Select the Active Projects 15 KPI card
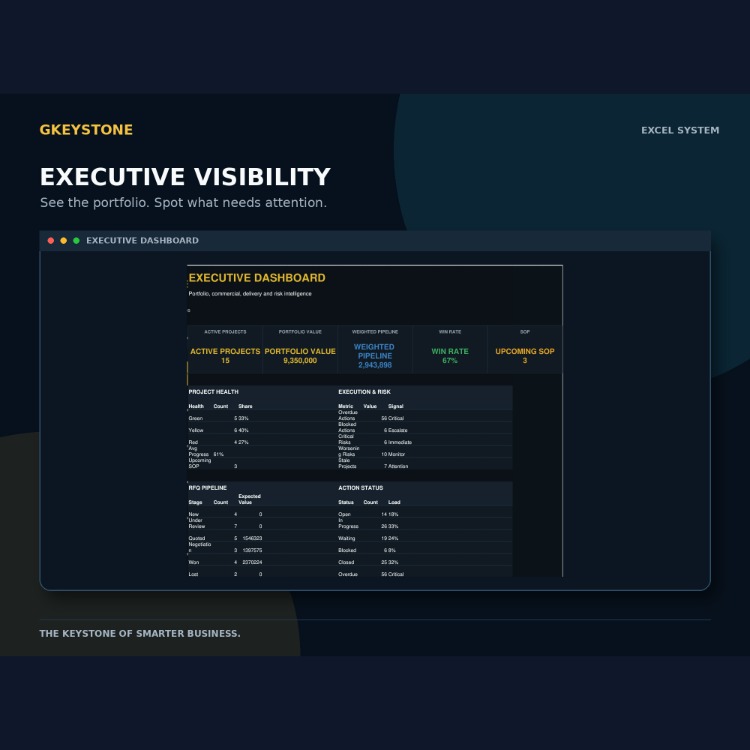750x750 pixels. coord(225,350)
